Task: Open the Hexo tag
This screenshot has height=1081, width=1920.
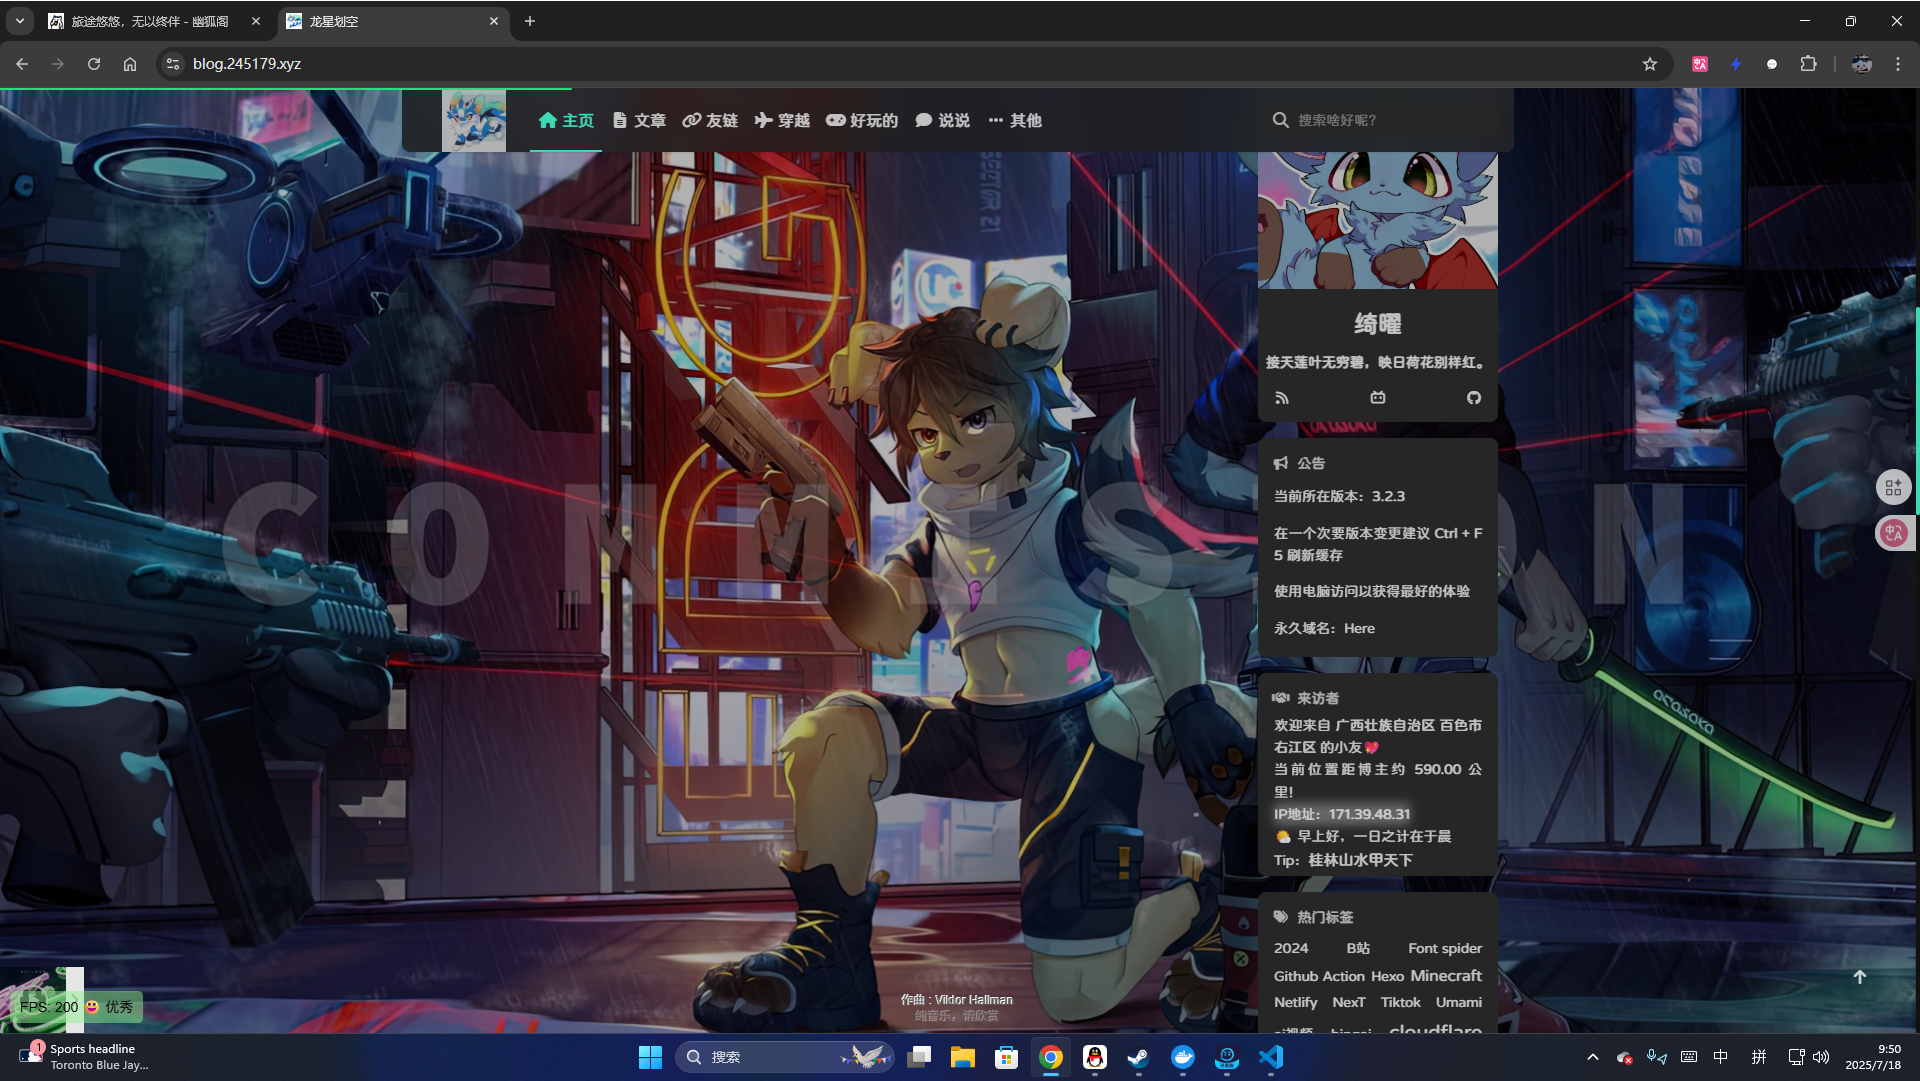Action: click(x=1387, y=976)
